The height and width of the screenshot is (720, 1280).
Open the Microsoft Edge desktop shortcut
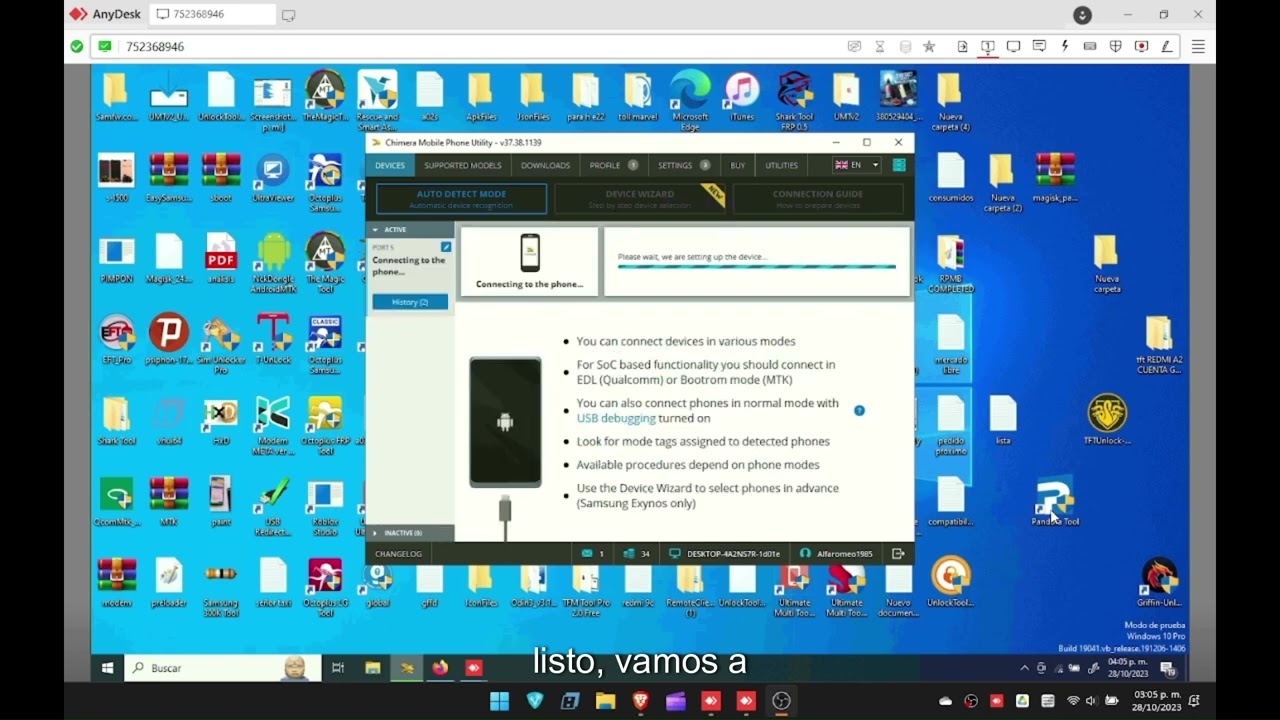[x=690, y=100]
